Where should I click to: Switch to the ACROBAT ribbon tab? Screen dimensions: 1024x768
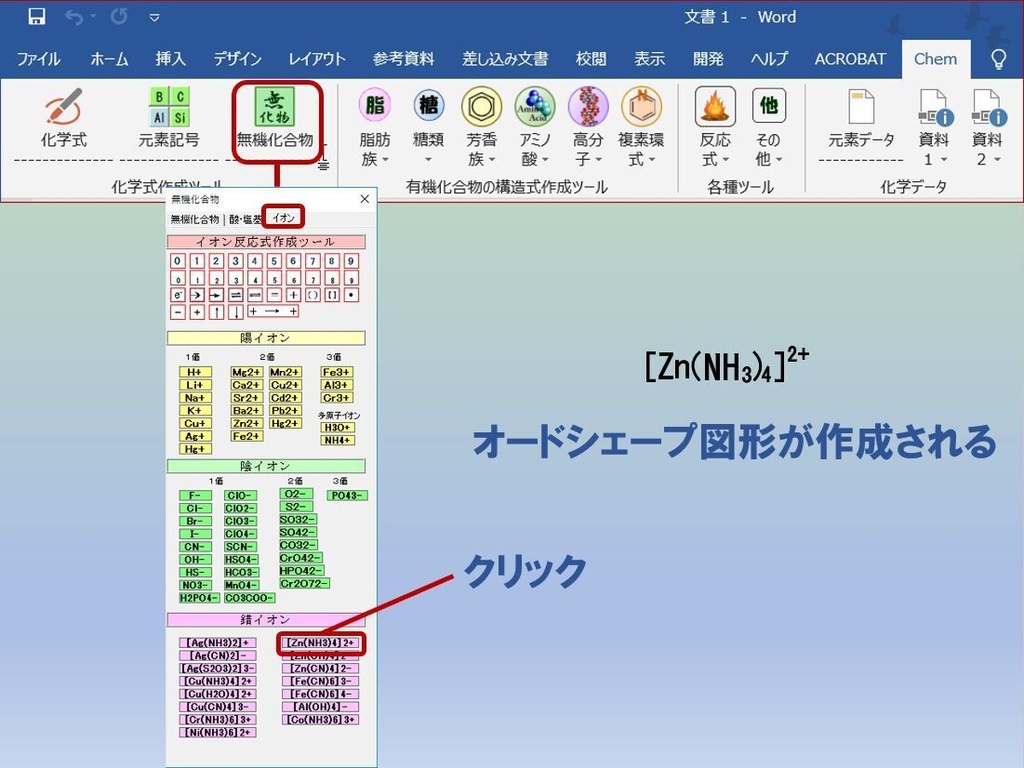(850, 59)
